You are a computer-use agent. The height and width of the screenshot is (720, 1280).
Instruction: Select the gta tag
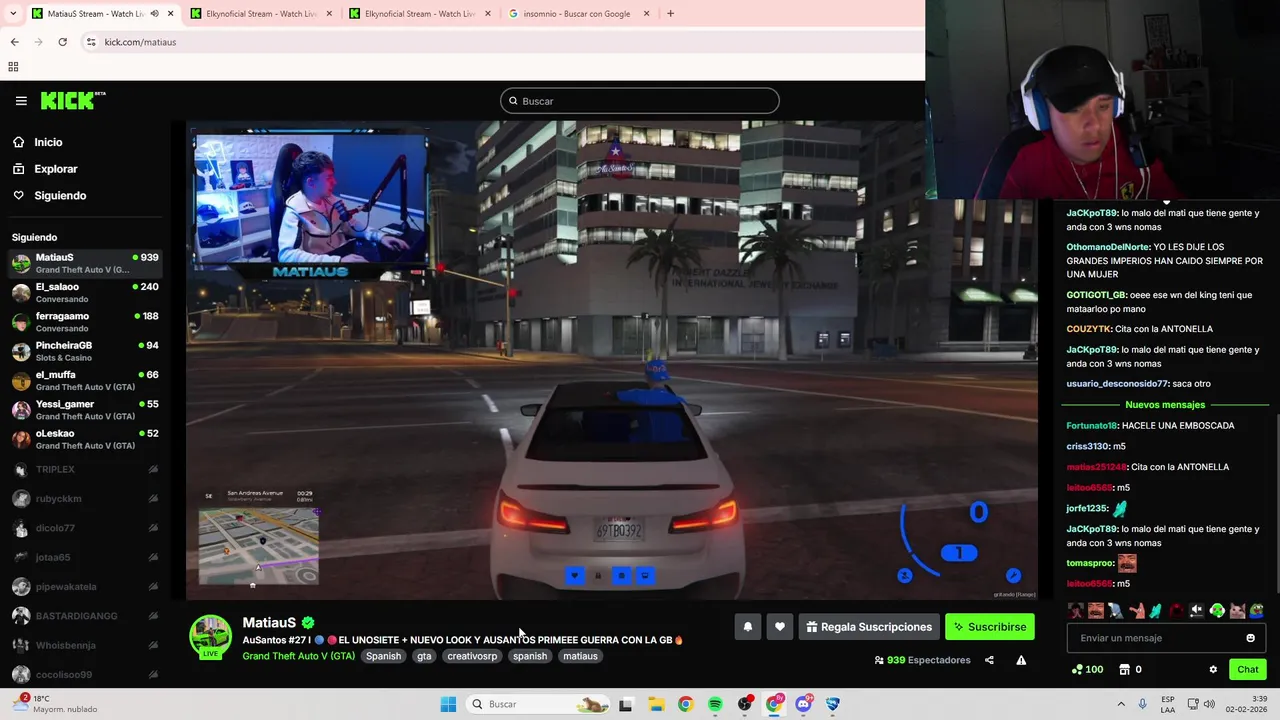pyautogui.click(x=424, y=656)
